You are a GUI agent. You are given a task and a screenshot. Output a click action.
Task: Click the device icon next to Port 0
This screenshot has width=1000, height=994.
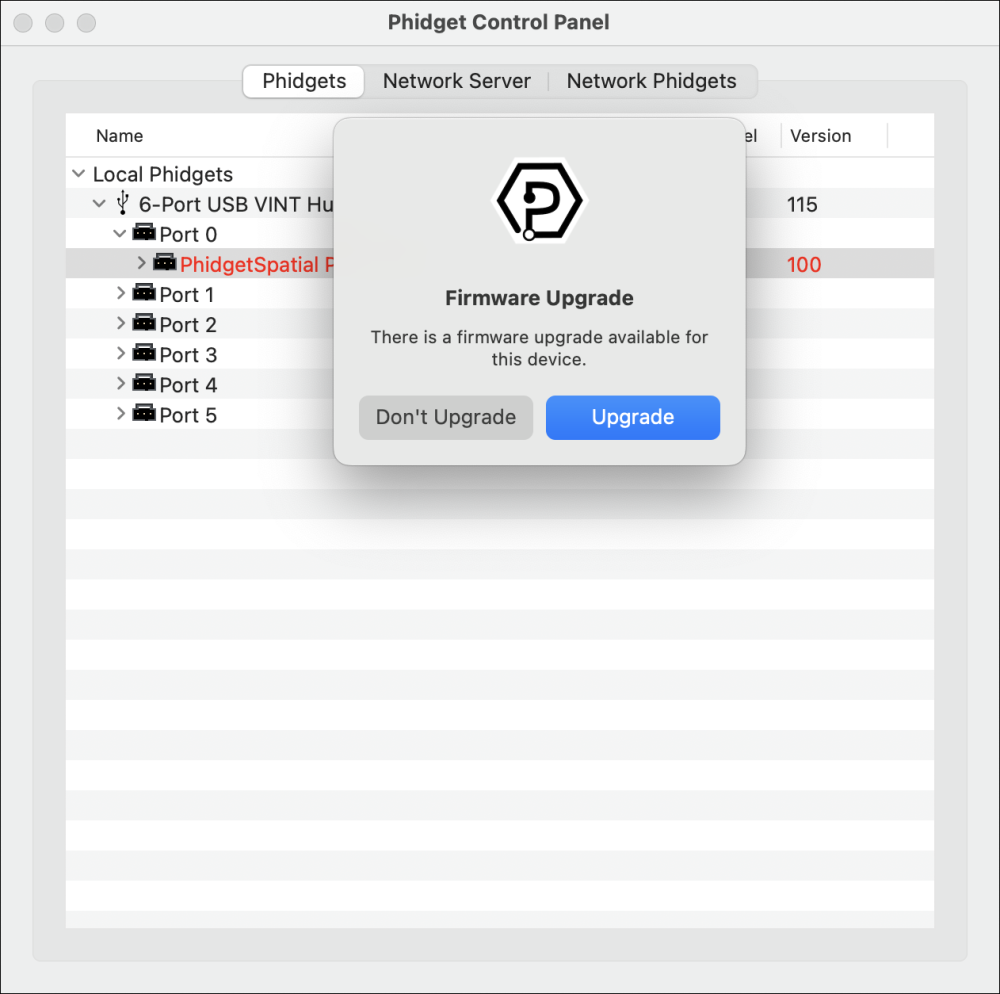[x=145, y=233]
